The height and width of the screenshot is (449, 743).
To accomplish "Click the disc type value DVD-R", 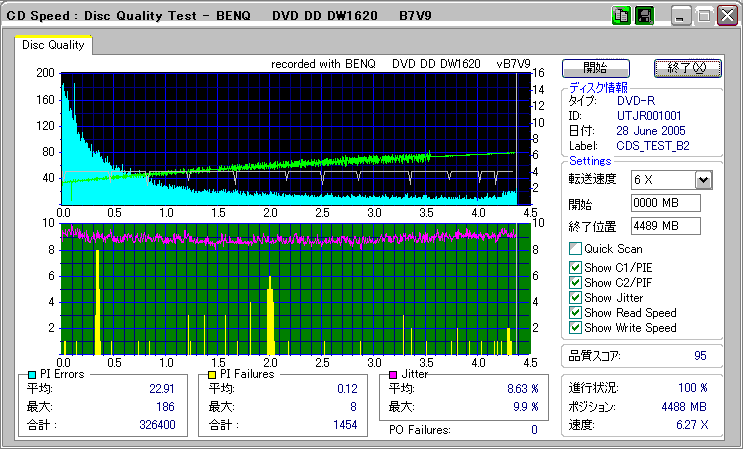I will (x=636, y=101).
